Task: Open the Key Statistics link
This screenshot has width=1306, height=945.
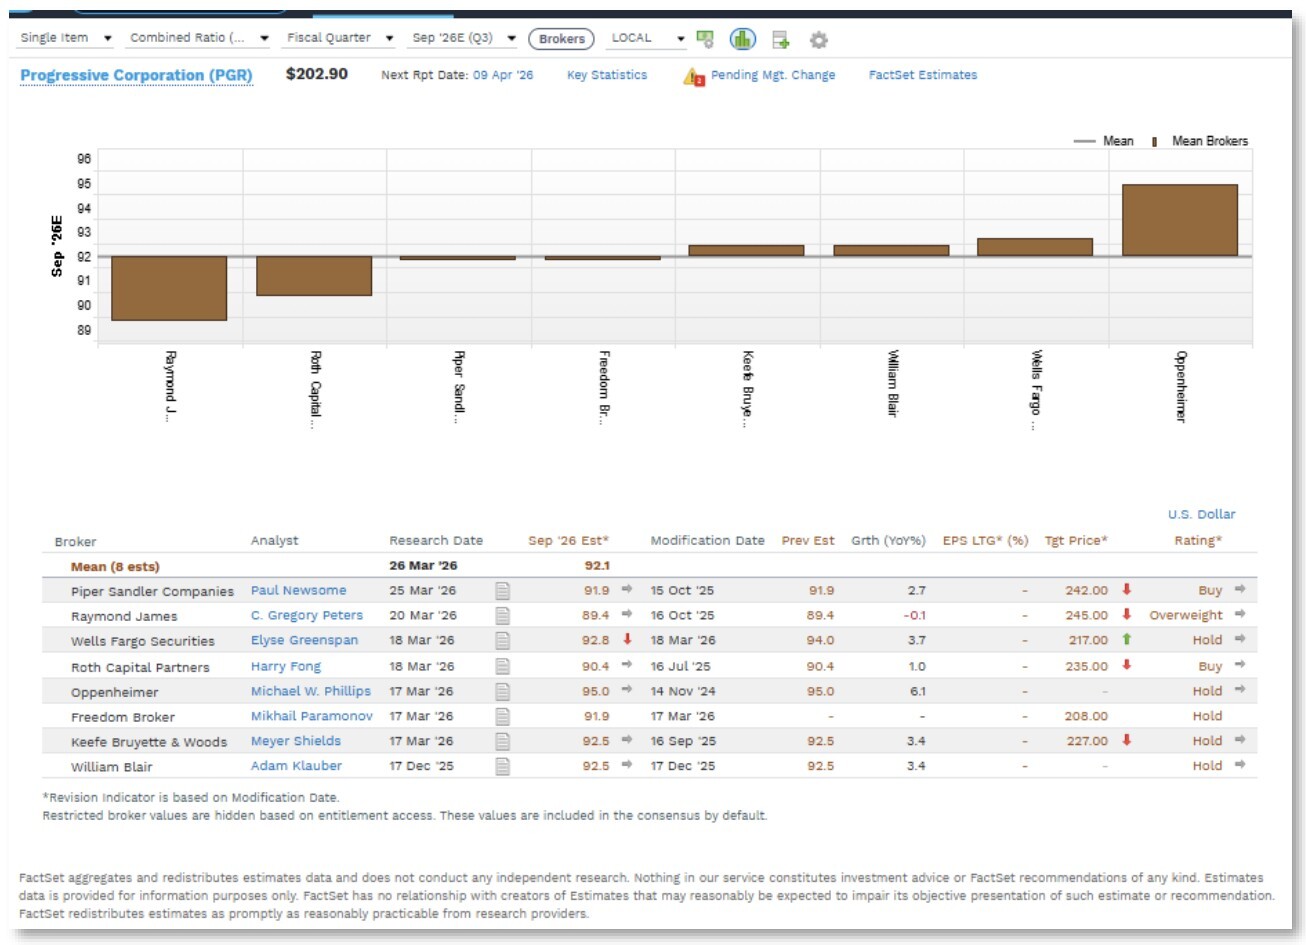Action: [606, 75]
